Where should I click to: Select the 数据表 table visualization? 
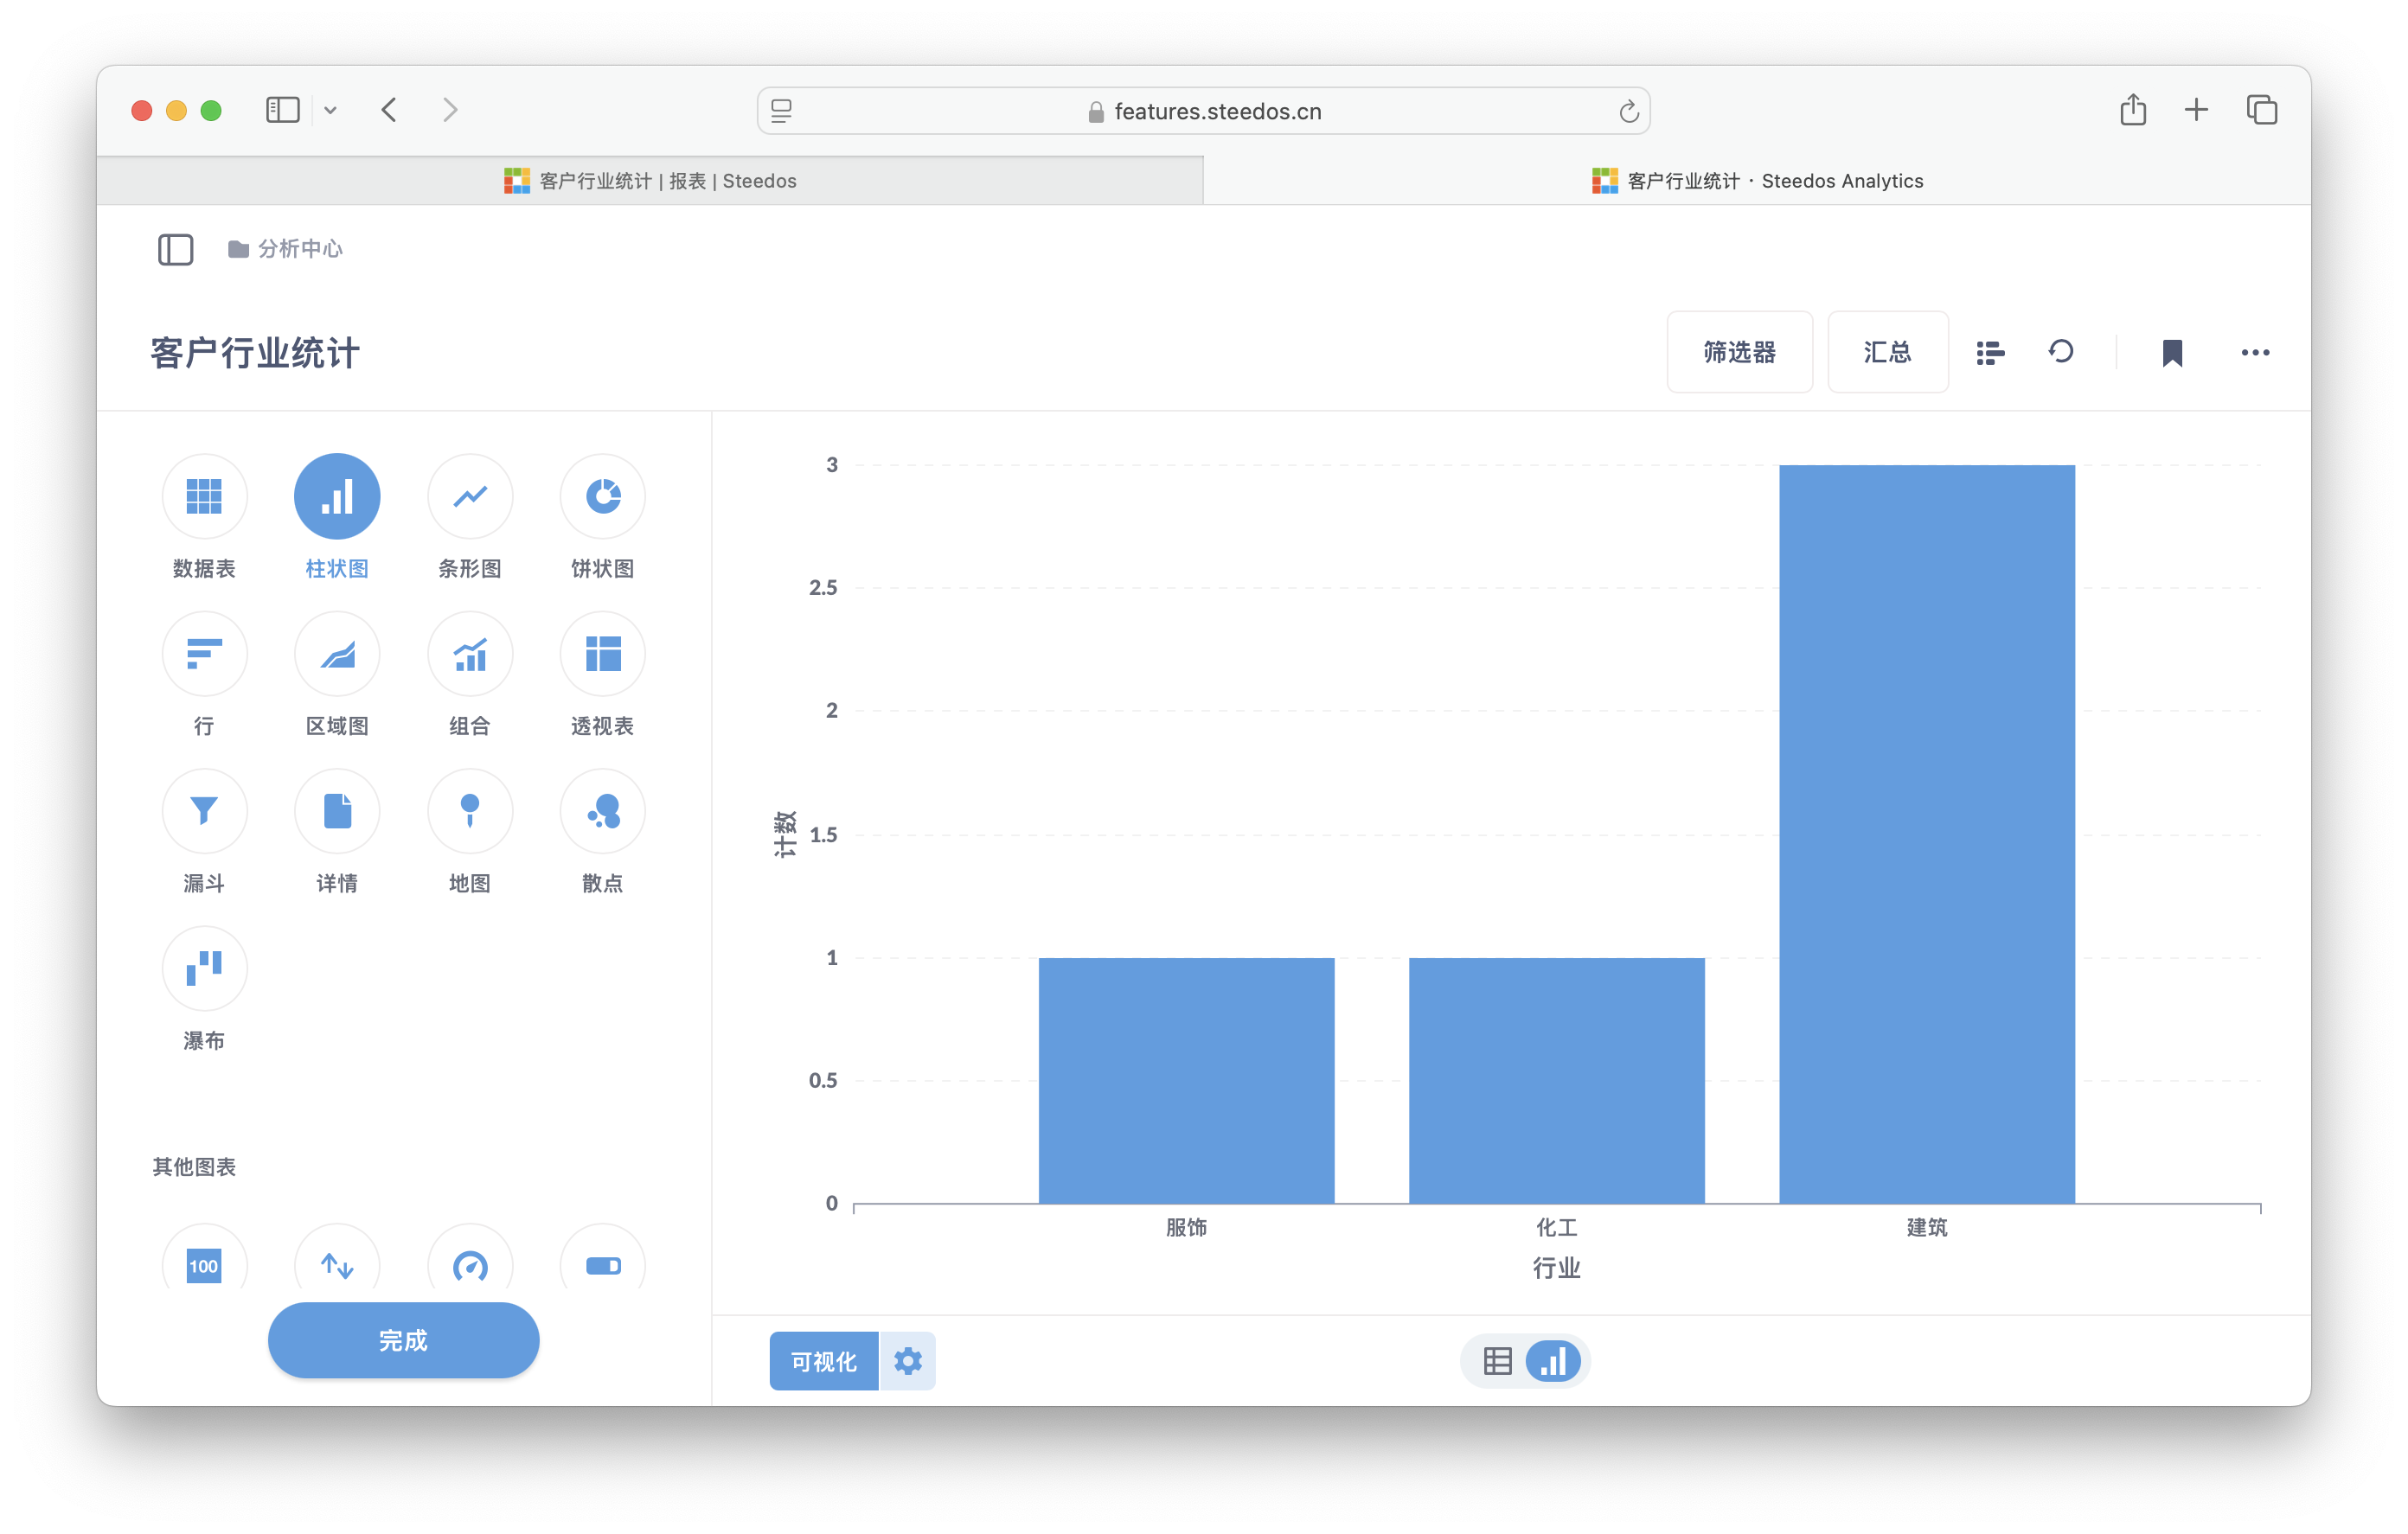204,496
